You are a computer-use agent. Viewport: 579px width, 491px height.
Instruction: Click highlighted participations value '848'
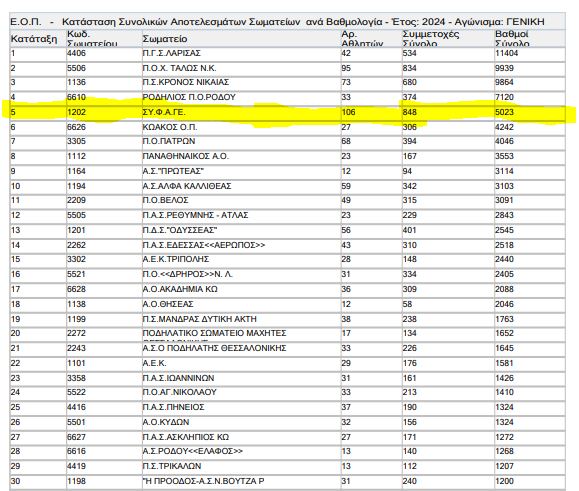coord(410,112)
